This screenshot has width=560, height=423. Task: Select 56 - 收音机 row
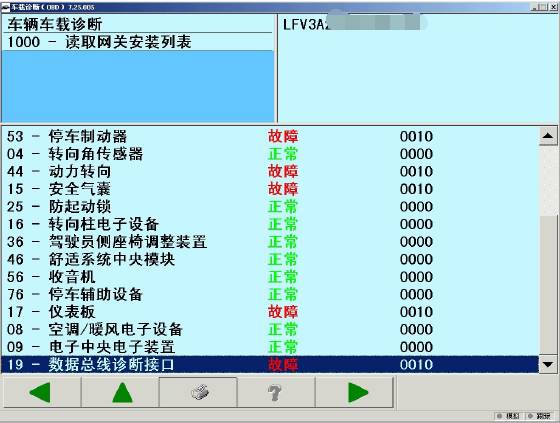pyautogui.click(x=270, y=277)
